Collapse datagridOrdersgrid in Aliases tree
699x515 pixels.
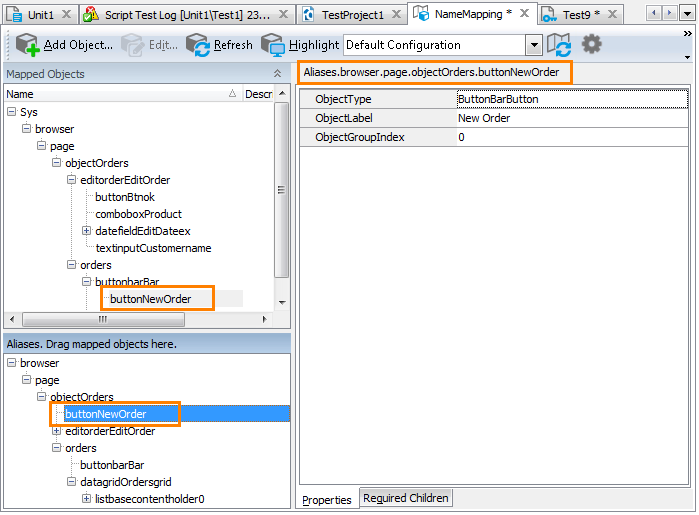click(71, 482)
